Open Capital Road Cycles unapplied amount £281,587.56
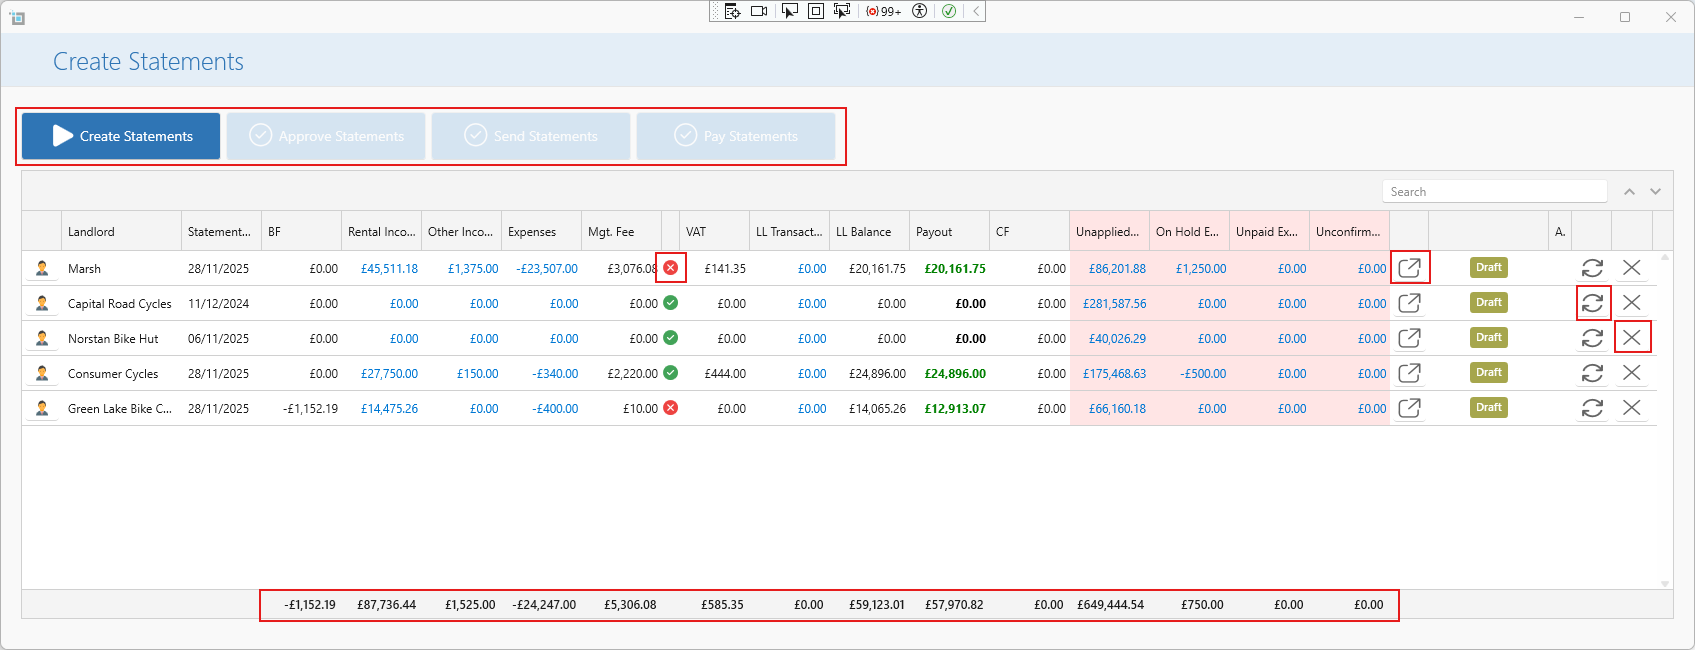The width and height of the screenshot is (1695, 650). point(1114,304)
